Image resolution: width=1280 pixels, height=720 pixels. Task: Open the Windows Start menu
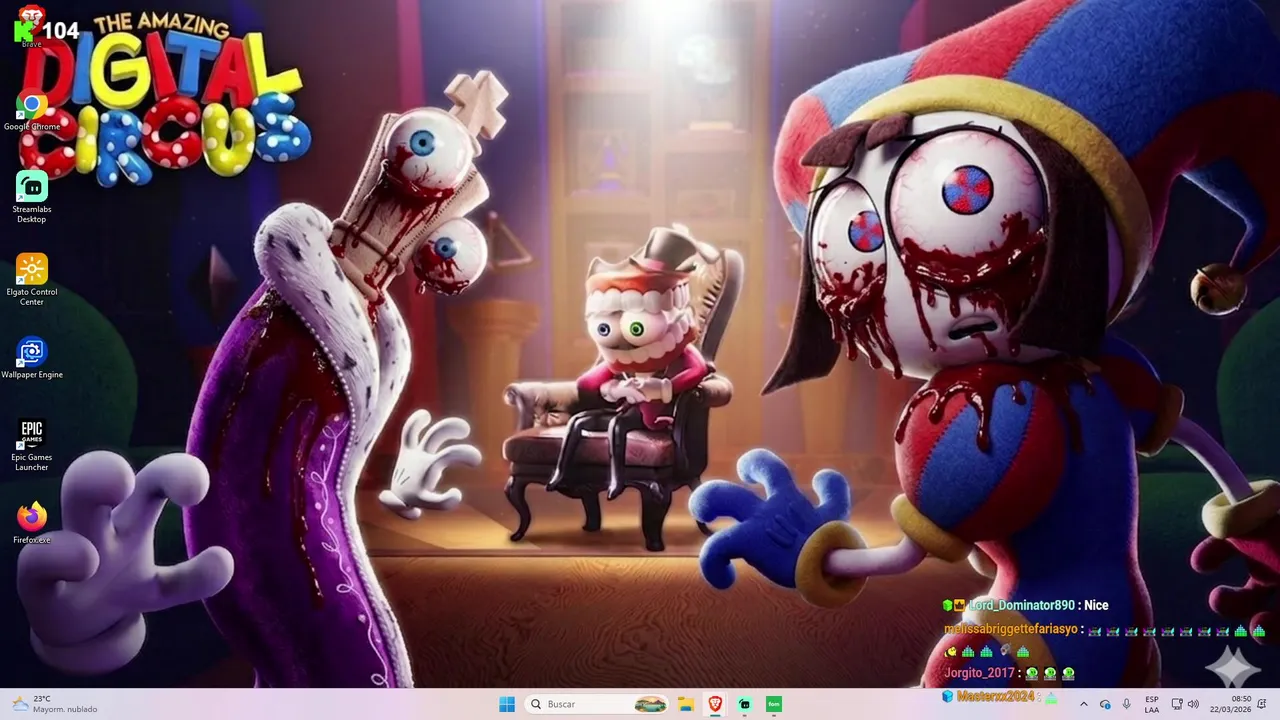[x=507, y=704]
